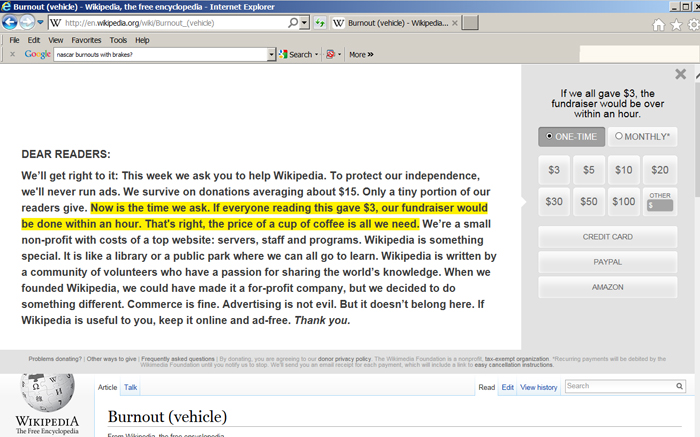This screenshot has width=700, height=437.
Task: Close the Google toolbar with the X
Action: 12,54
